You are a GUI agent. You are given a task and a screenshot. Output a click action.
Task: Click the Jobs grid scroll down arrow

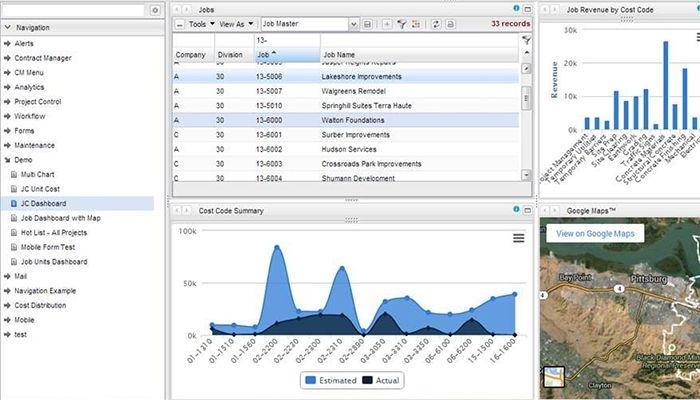coord(526,175)
